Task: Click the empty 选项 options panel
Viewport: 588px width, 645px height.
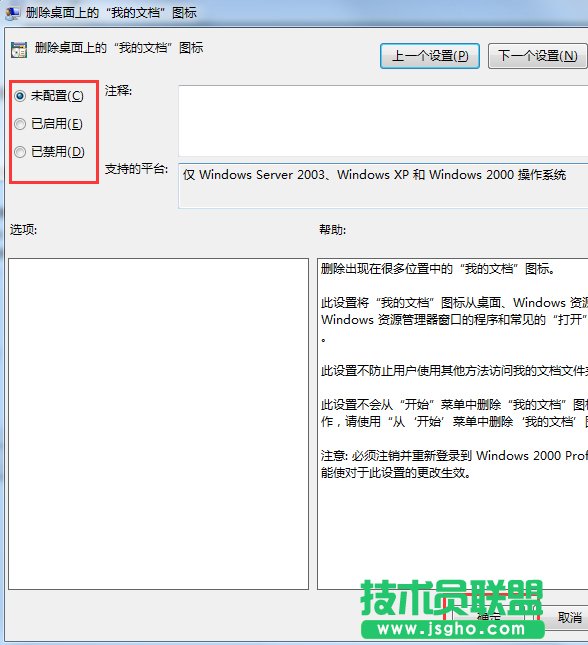Action: [158, 424]
